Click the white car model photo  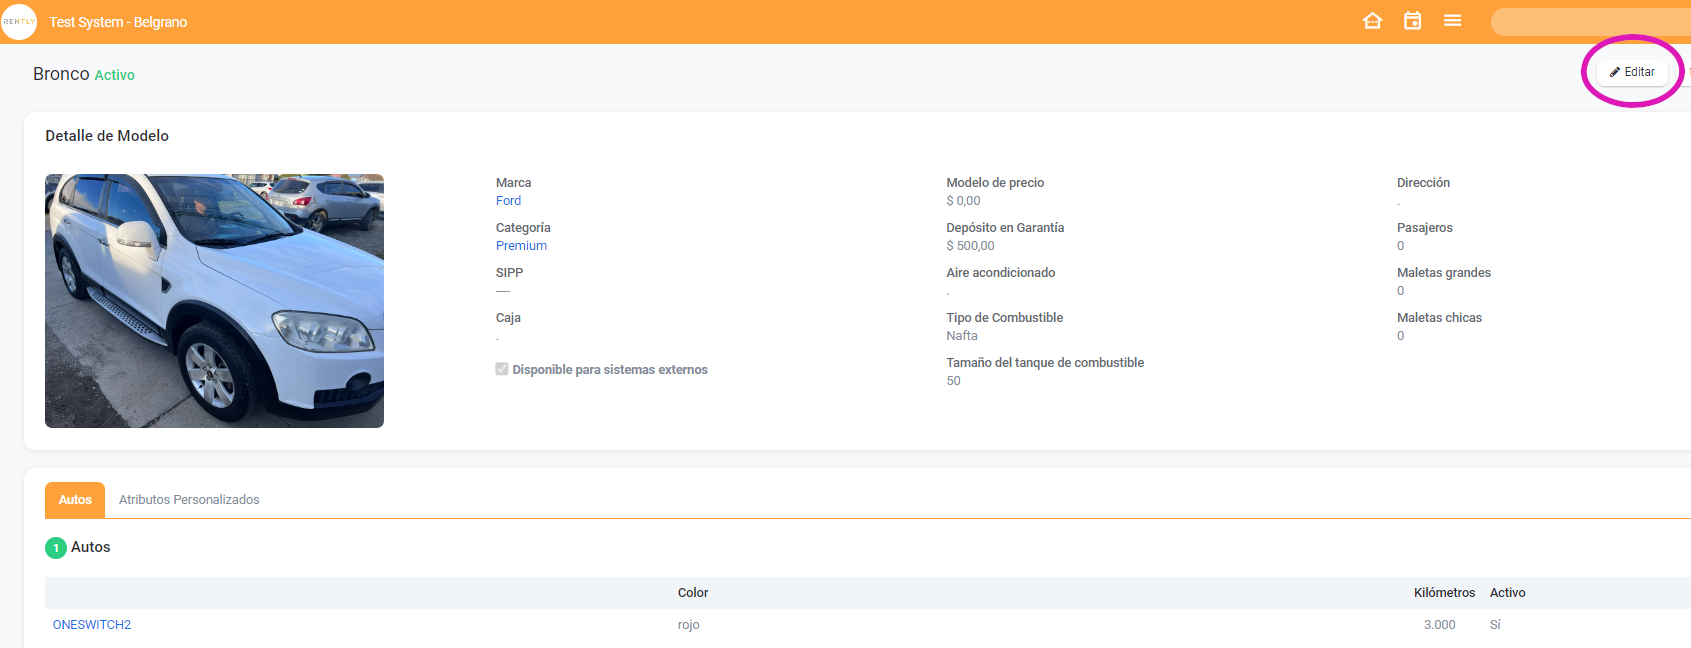(x=214, y=301)
